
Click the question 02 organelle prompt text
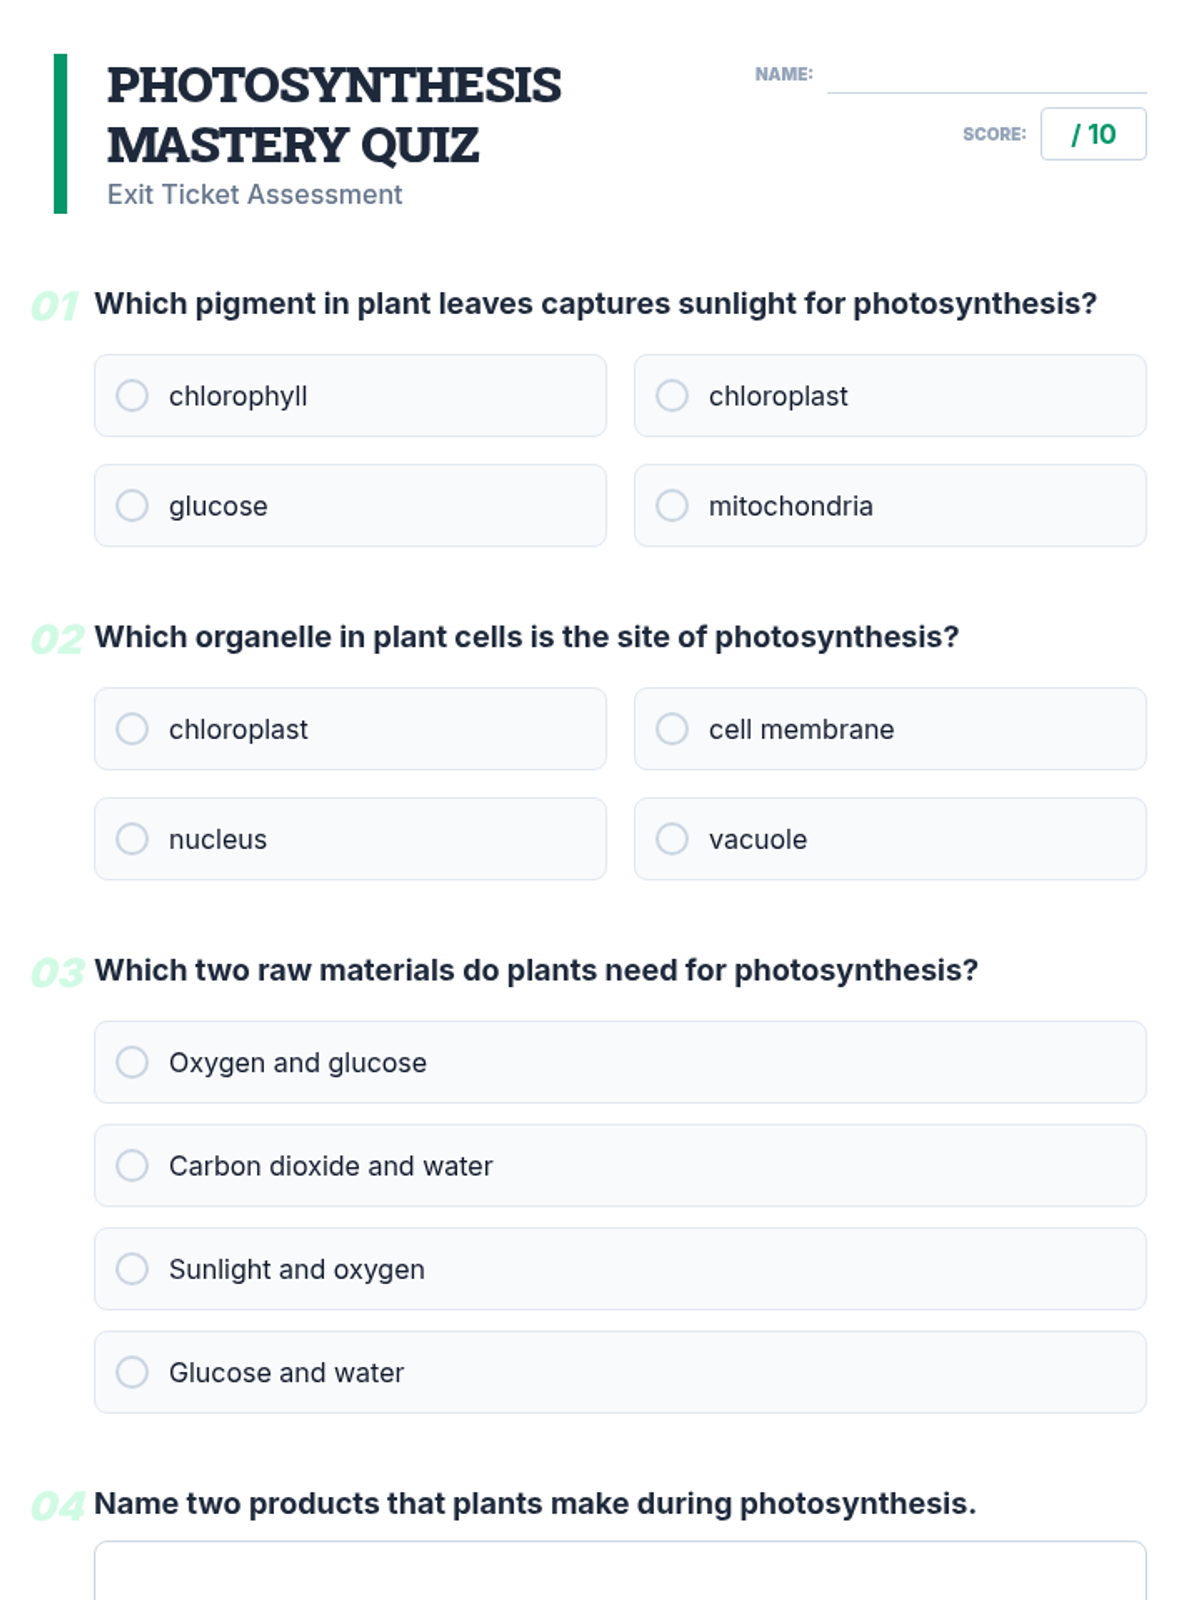[526, 637]
